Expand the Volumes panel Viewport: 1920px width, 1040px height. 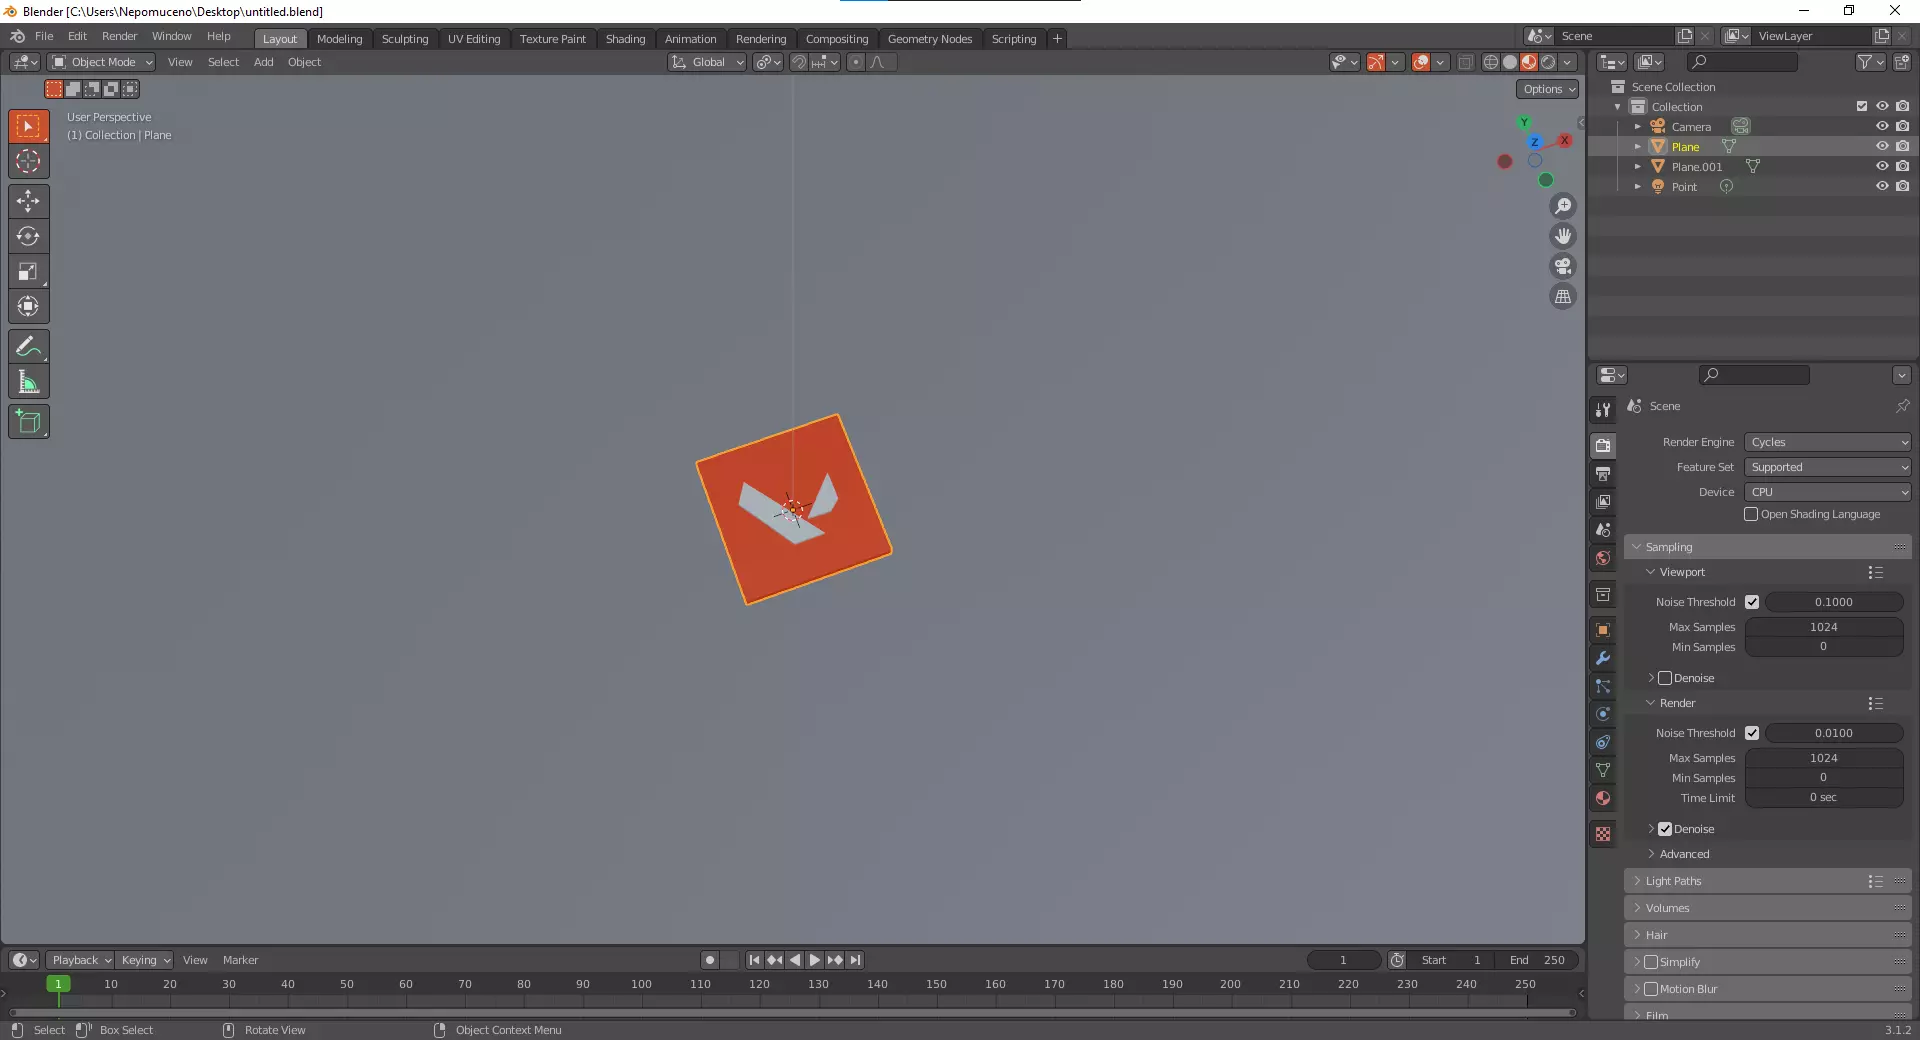click(1768, 908)
